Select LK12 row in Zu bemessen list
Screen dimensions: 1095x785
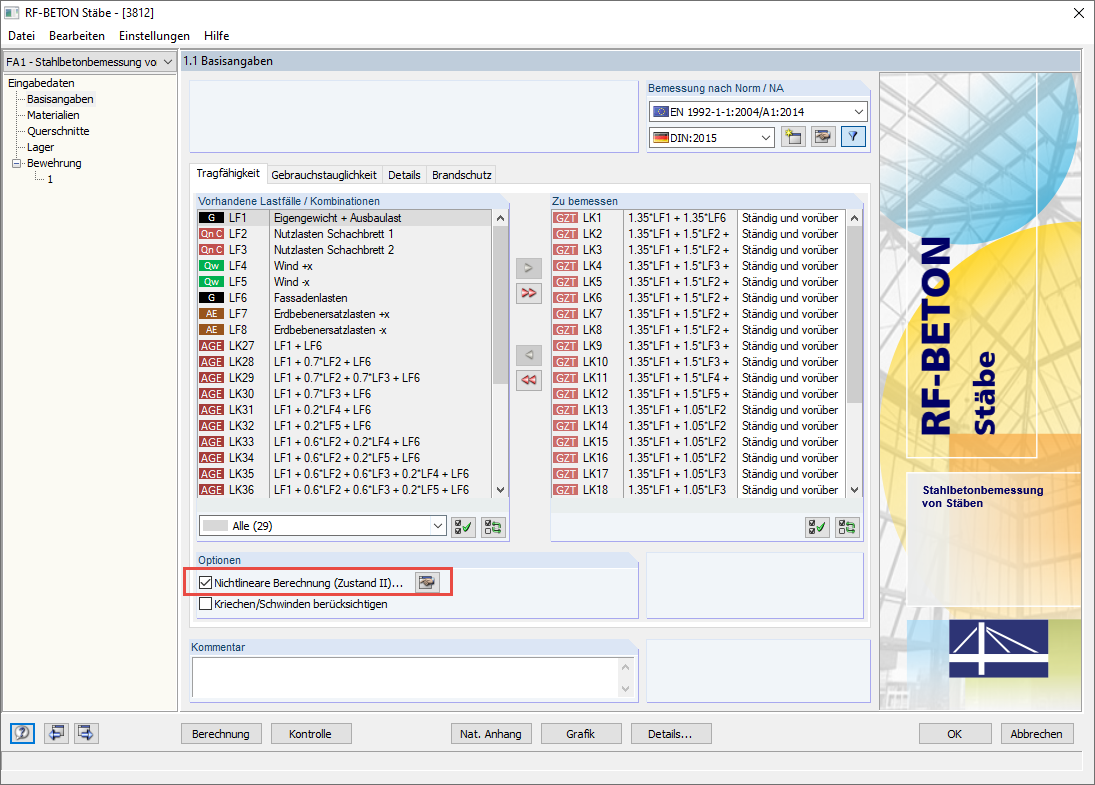[699, 394]
